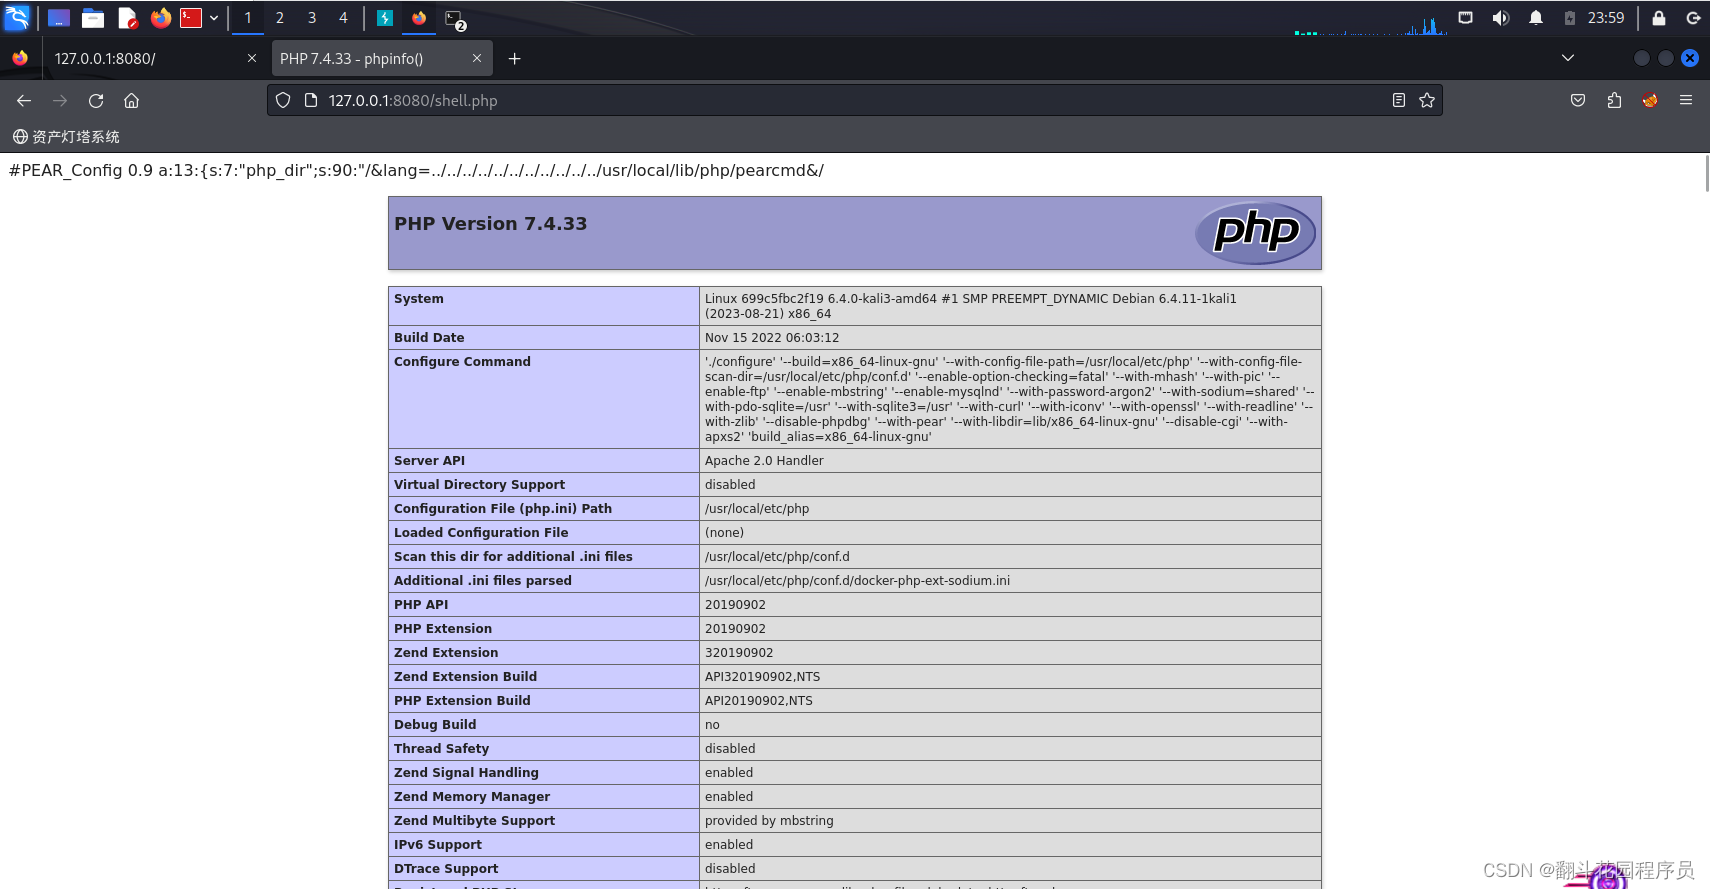Select the Zend Extension value 320190902
The width and height of the screenshot is (1710, 889).
point(739,653)
